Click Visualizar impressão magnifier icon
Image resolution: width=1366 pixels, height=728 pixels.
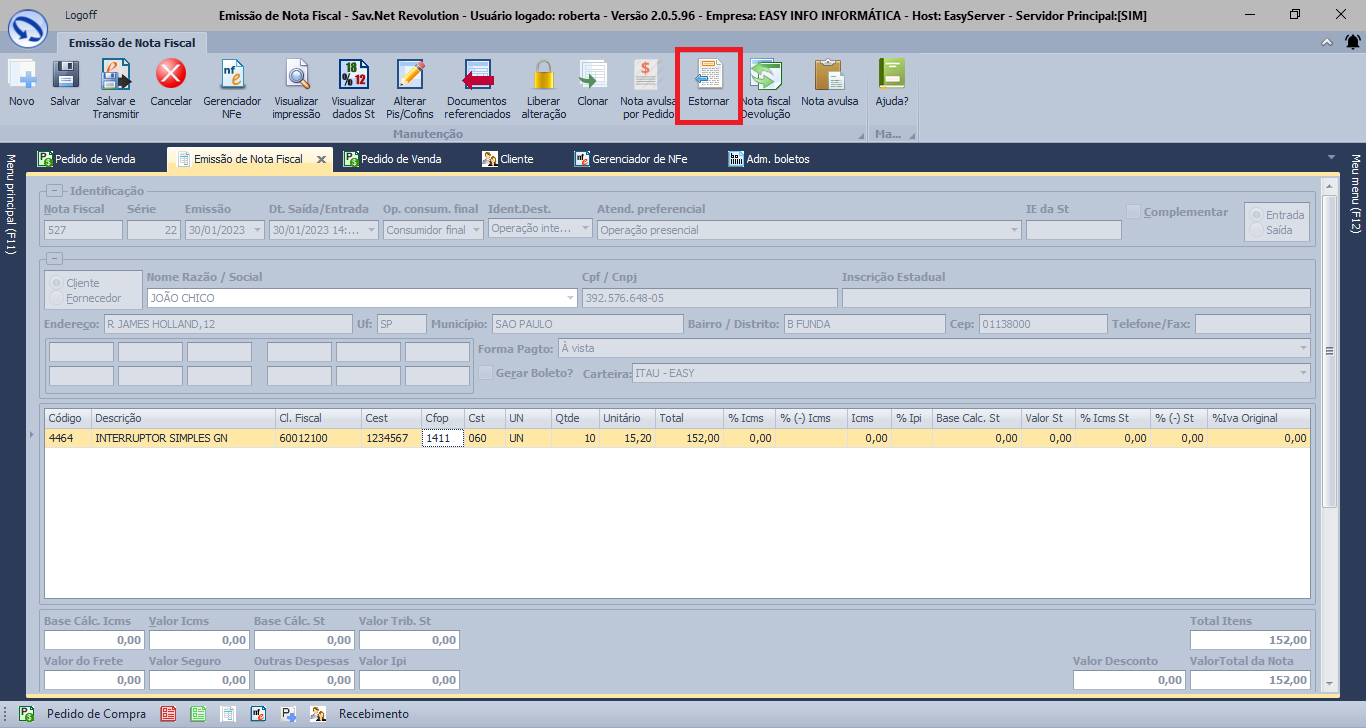pos(296,75)
